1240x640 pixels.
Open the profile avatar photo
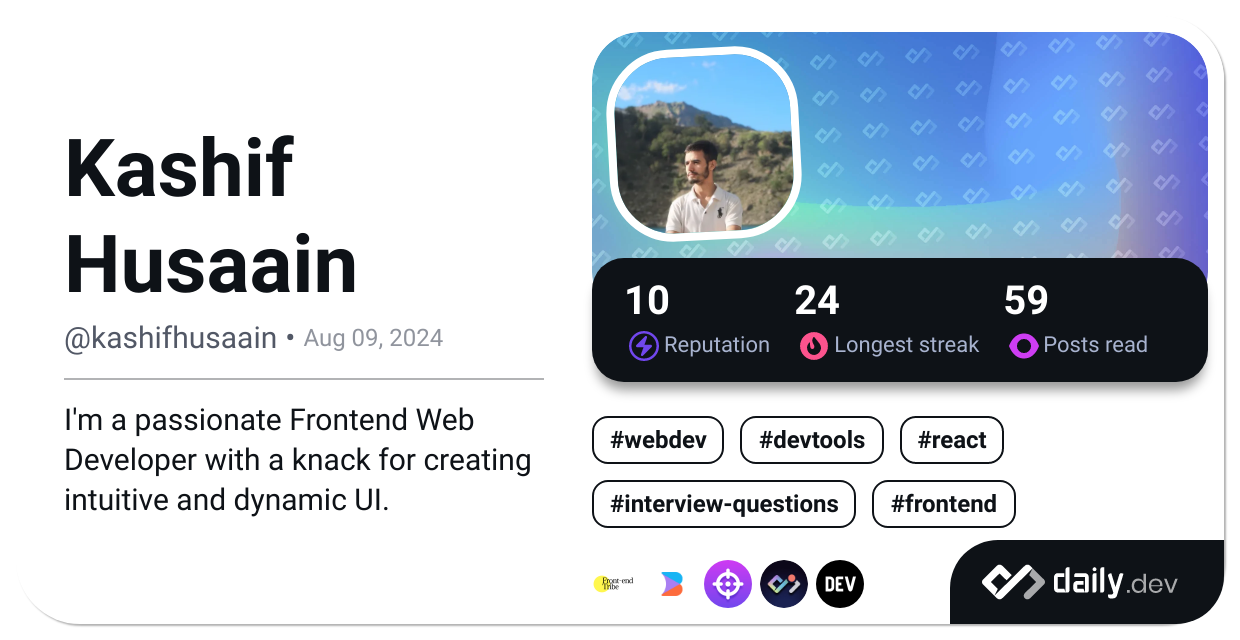point(703,143)
